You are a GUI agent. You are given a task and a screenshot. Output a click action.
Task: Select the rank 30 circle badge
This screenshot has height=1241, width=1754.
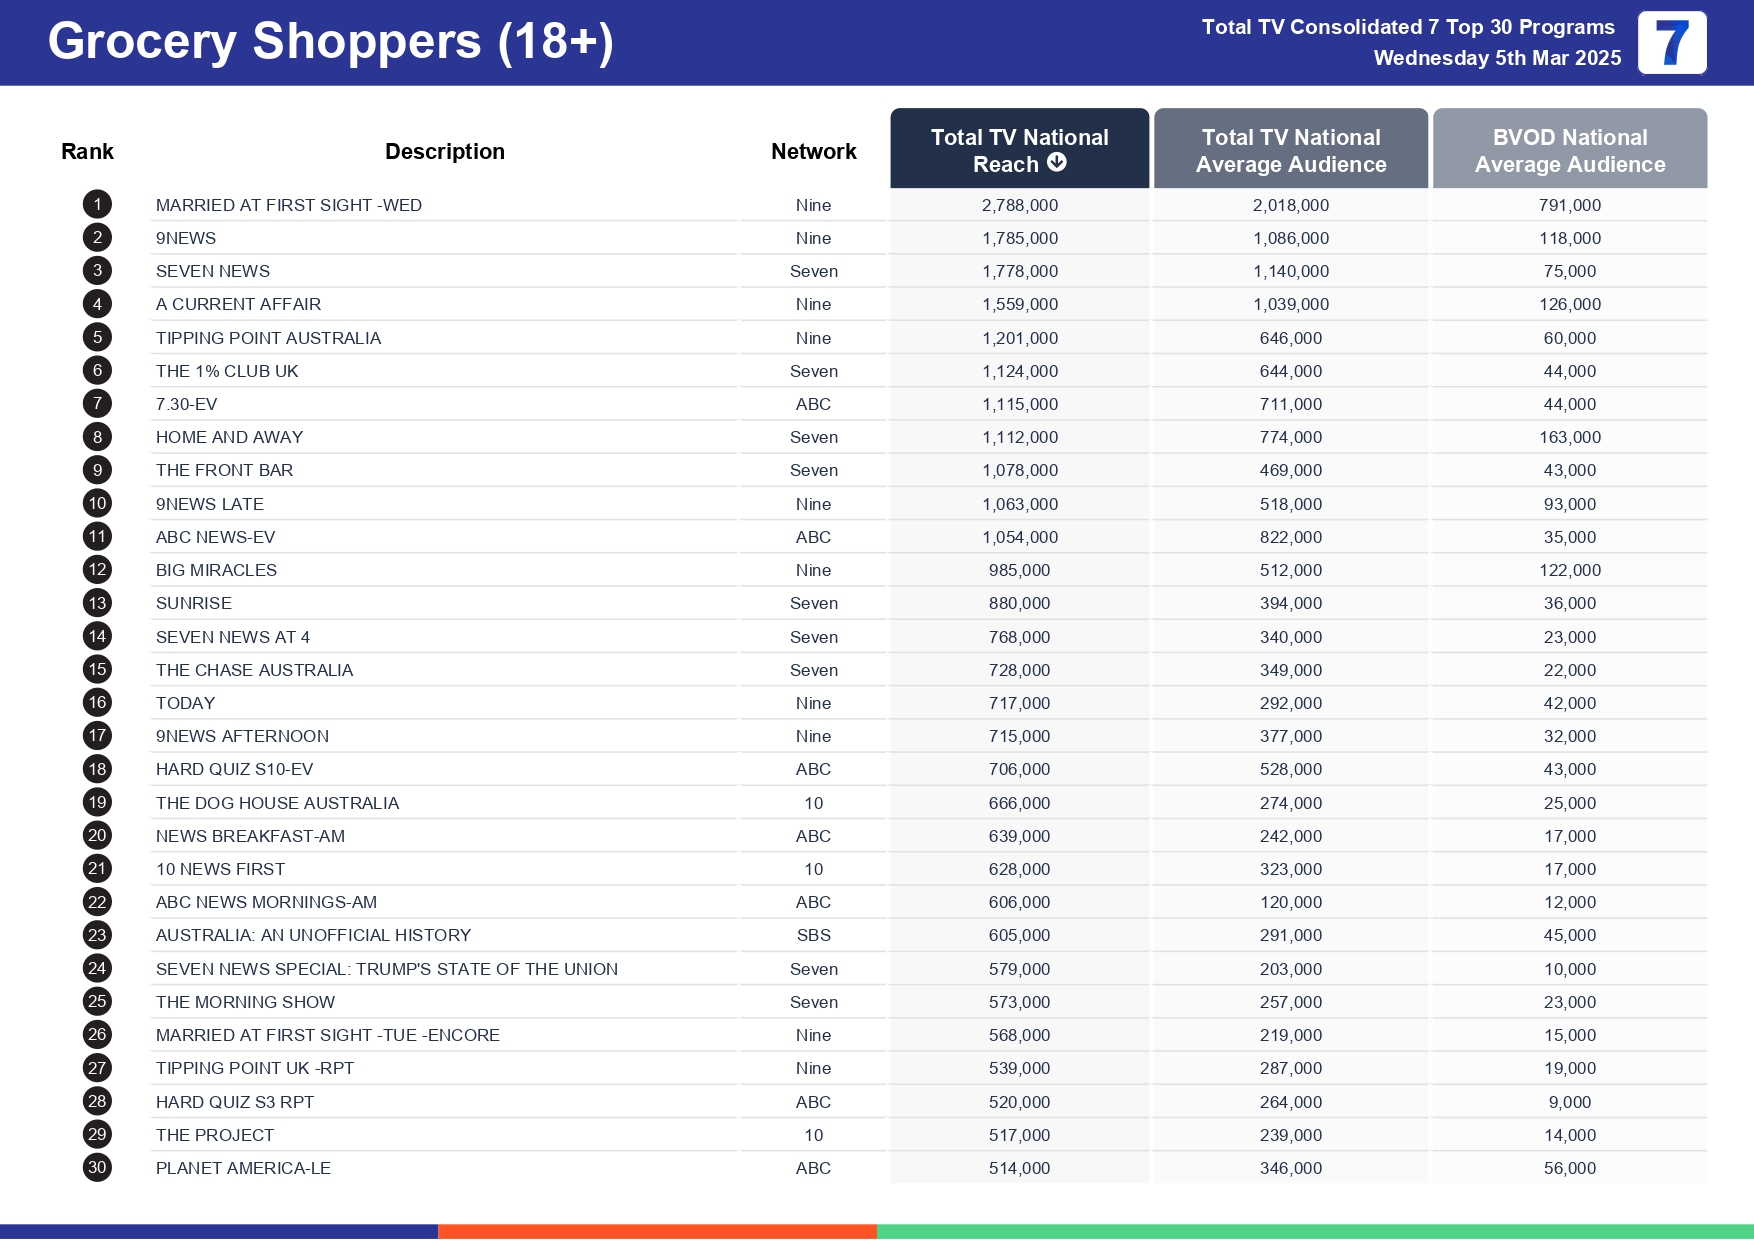[97, 1168]
